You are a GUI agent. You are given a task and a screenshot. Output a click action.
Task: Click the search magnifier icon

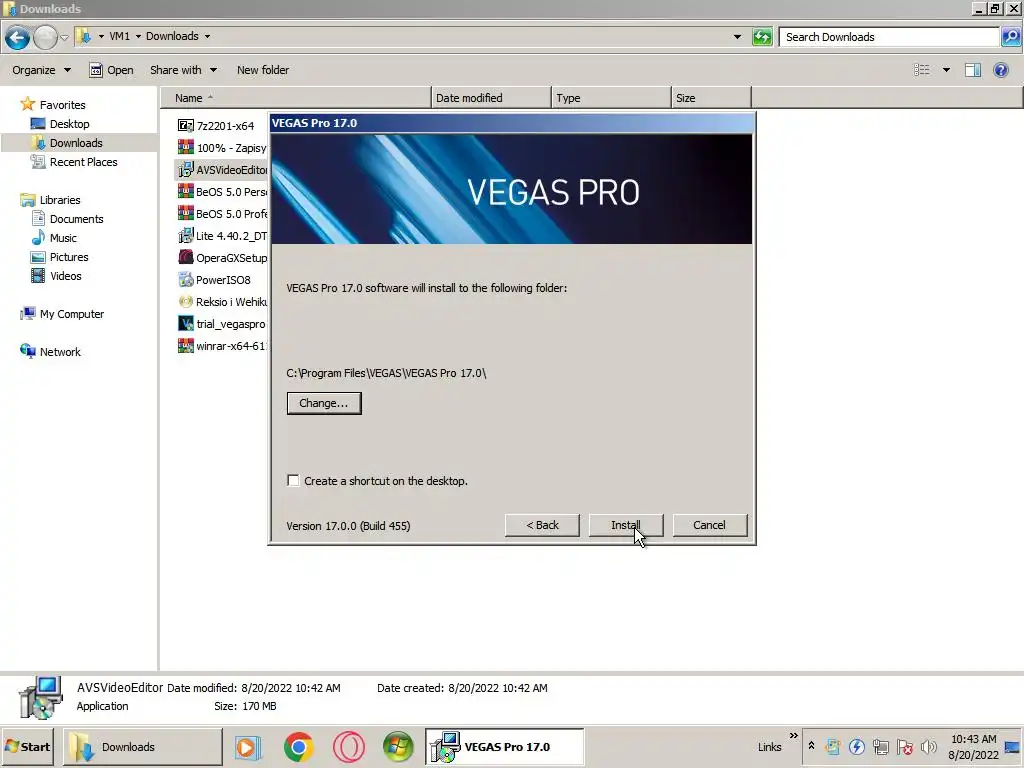click(1010, 37)
